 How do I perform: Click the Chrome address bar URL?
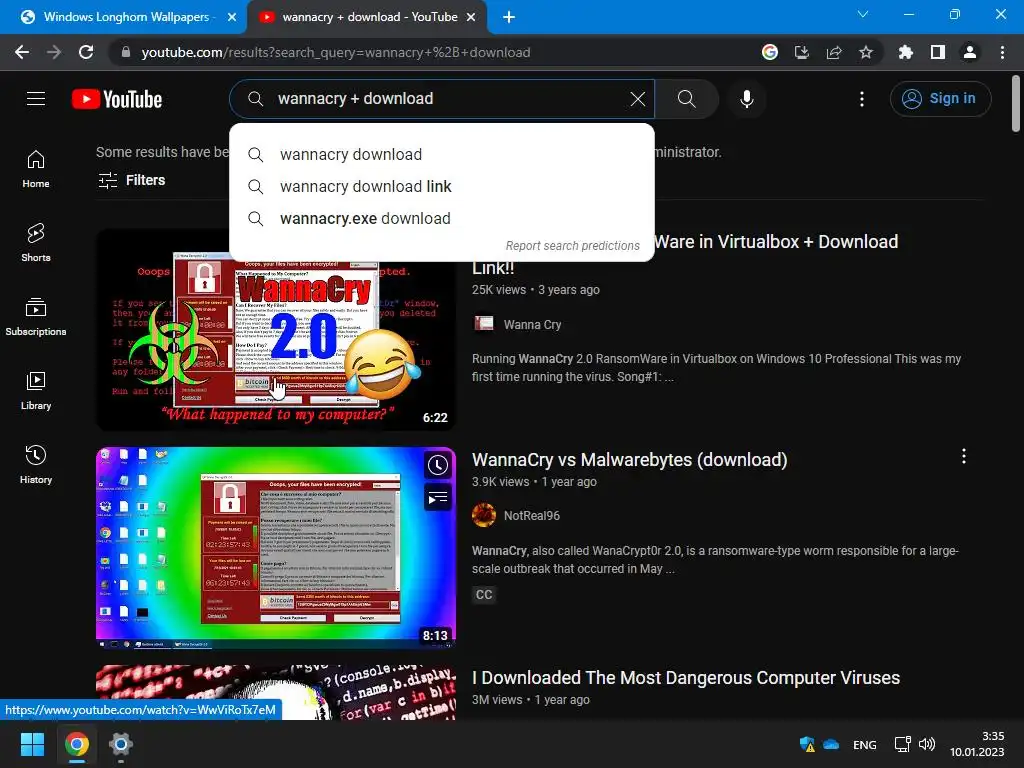pos(336,52)
